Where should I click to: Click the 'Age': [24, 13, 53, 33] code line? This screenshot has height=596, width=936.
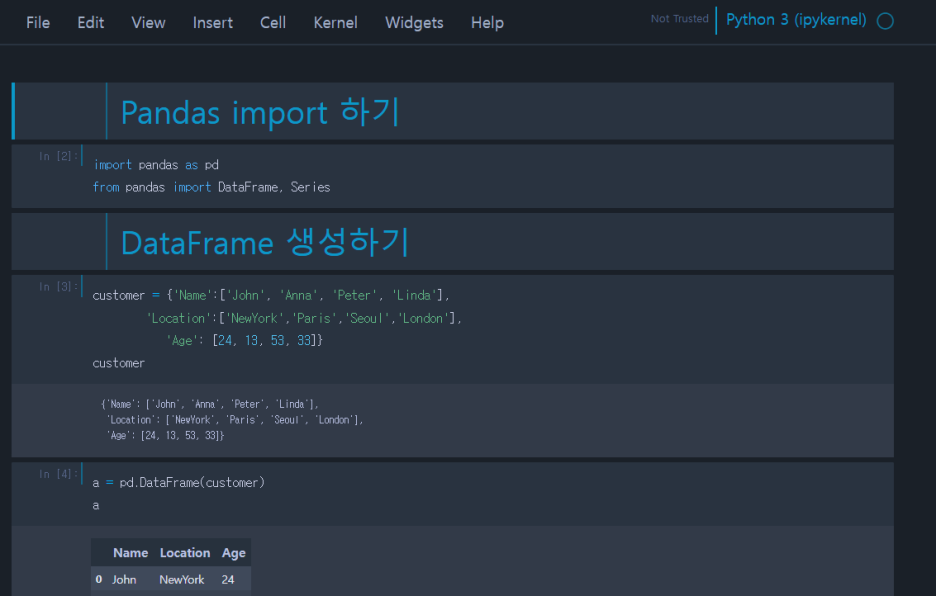click(x=245, y=340)
